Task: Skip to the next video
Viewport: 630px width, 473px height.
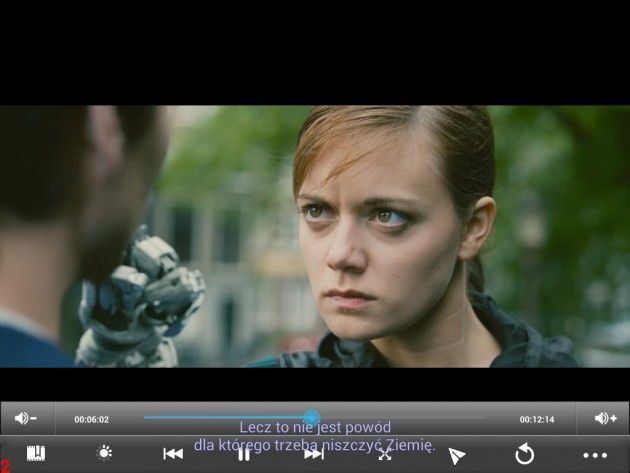Action: [314, 455]
